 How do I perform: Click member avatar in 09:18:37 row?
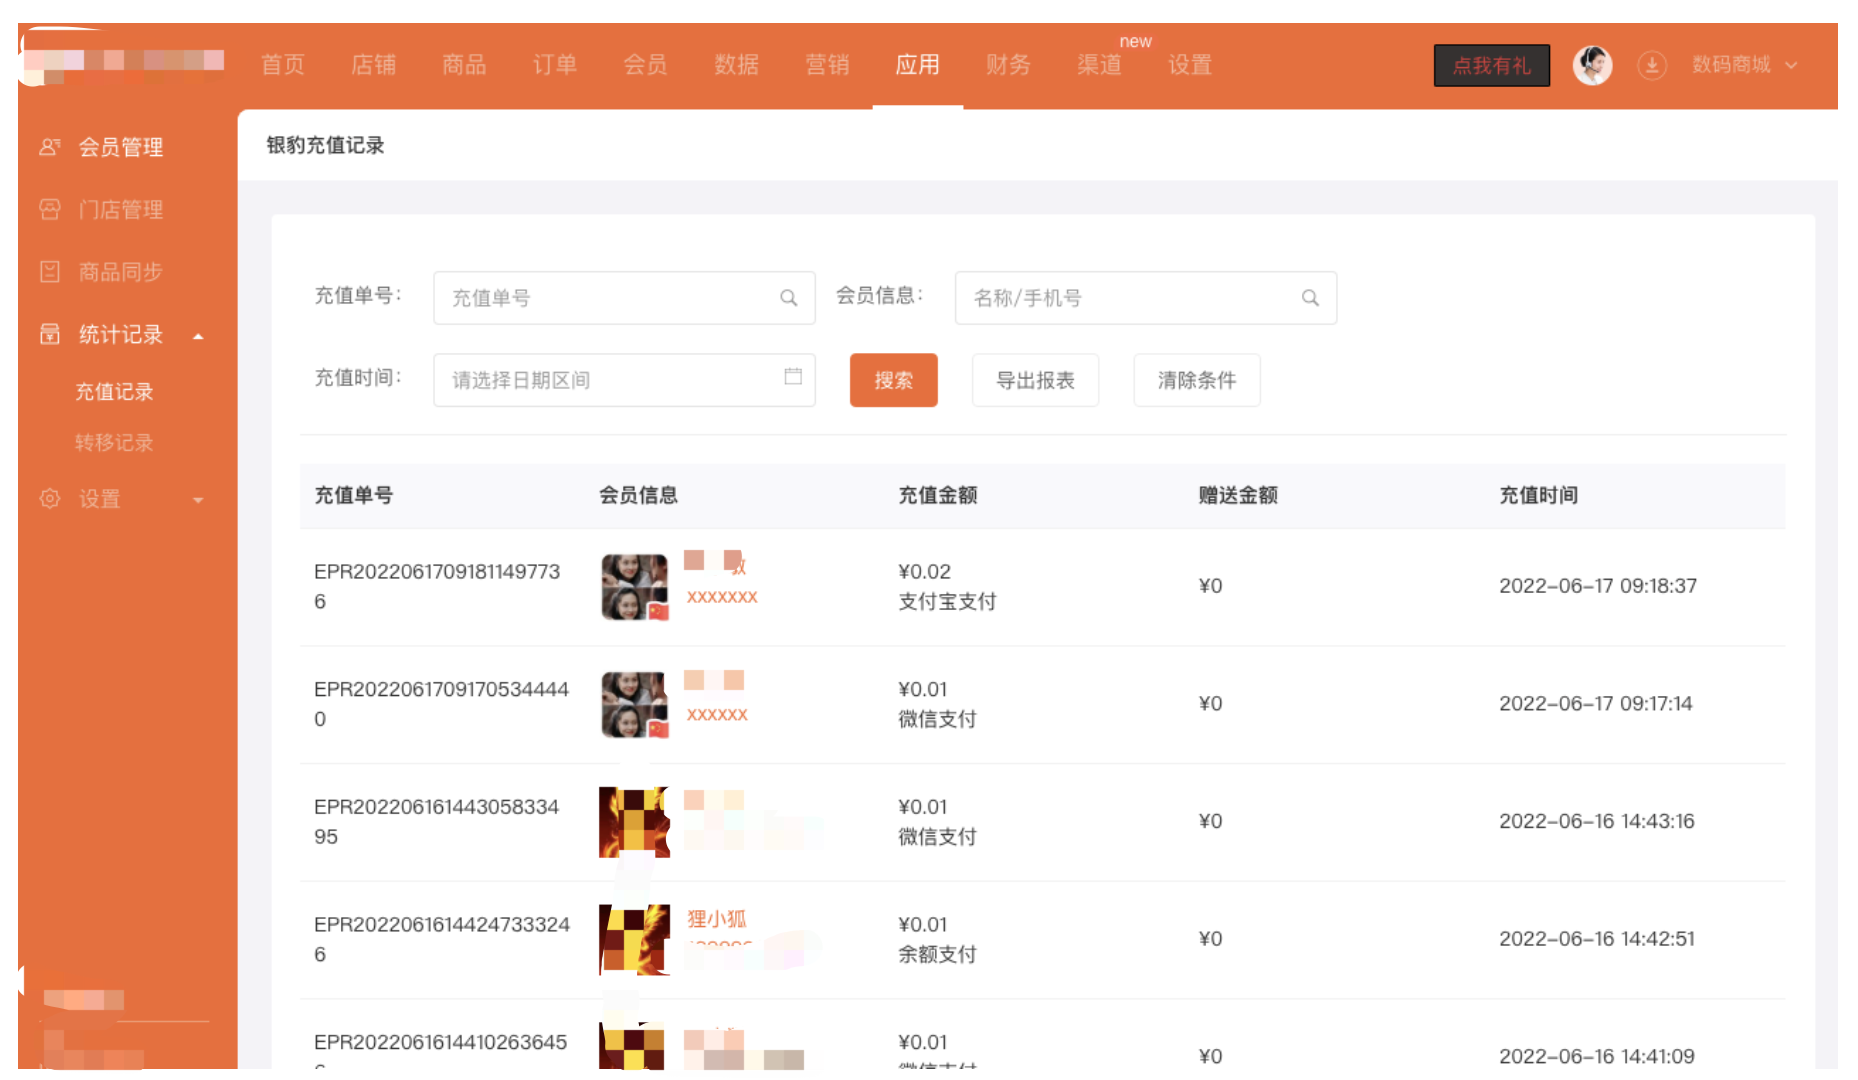coord(634,587)
